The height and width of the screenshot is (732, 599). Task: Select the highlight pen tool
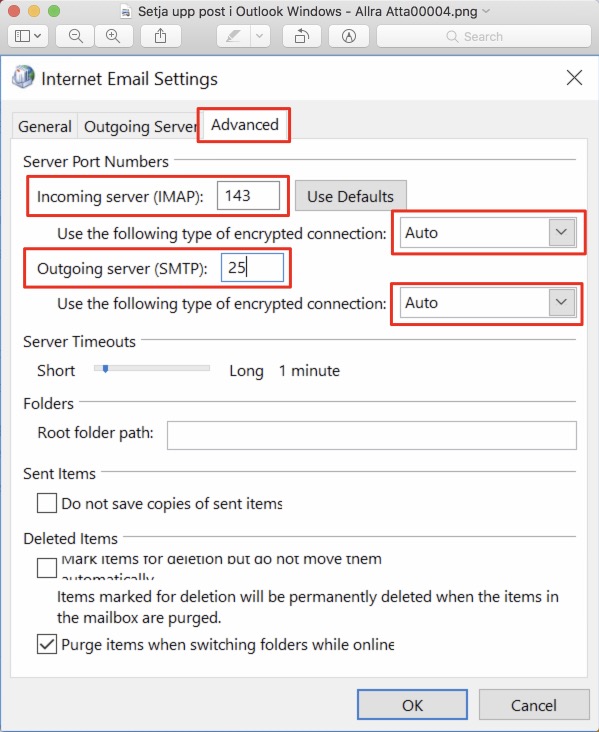pos(233,36)
